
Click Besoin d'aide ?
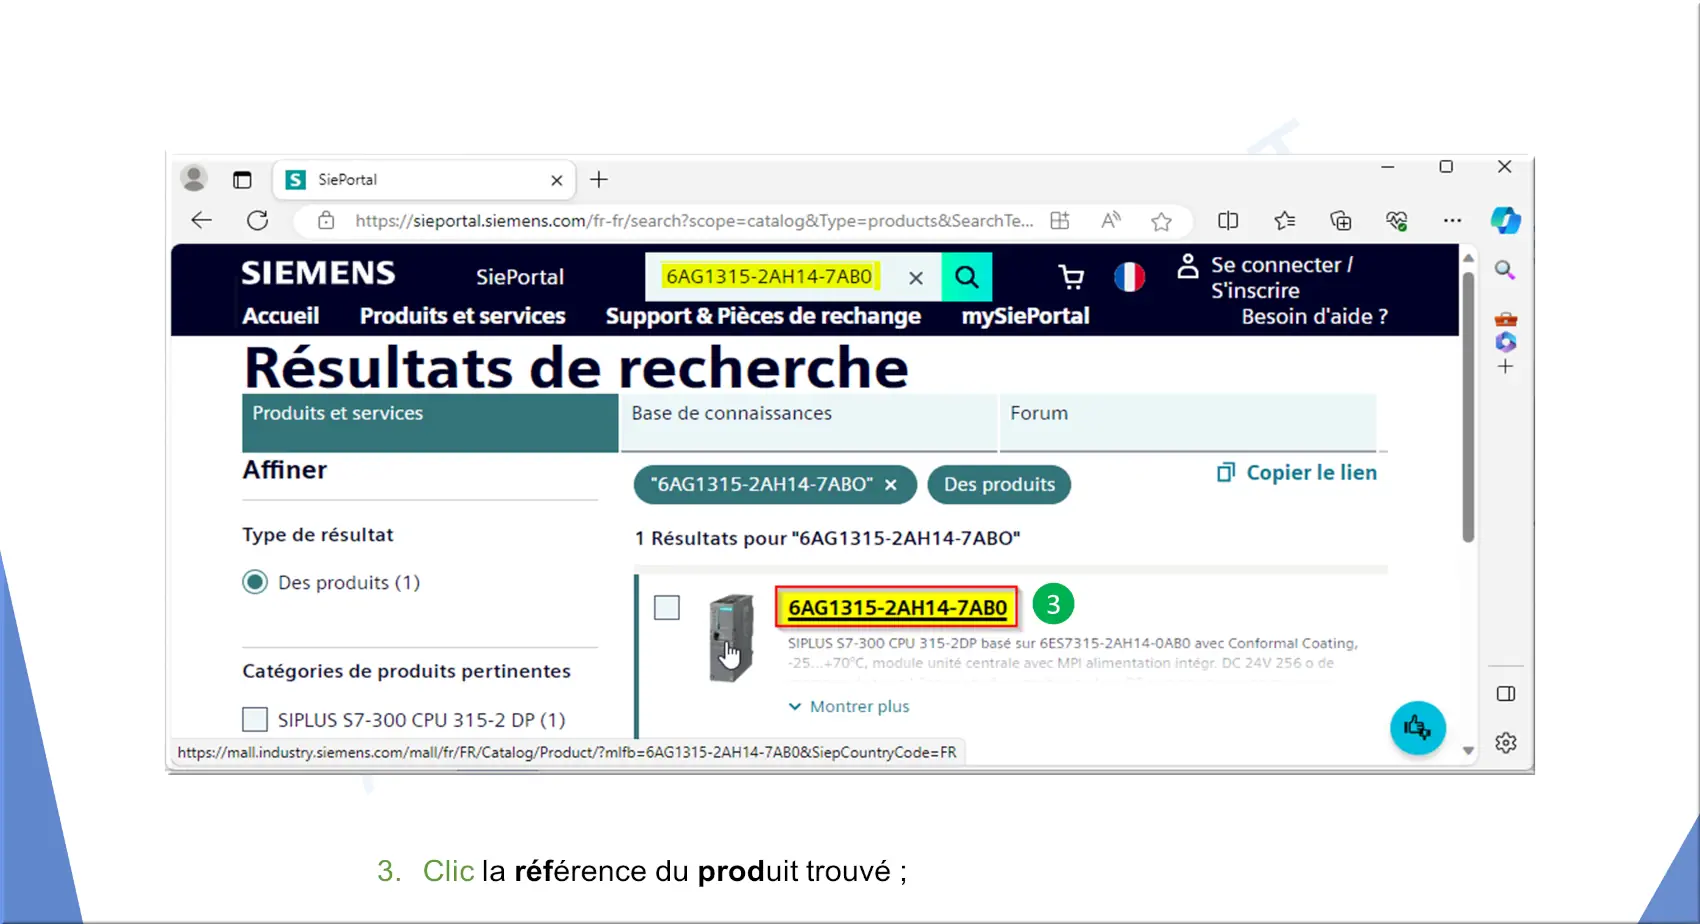click(1314, 316)
